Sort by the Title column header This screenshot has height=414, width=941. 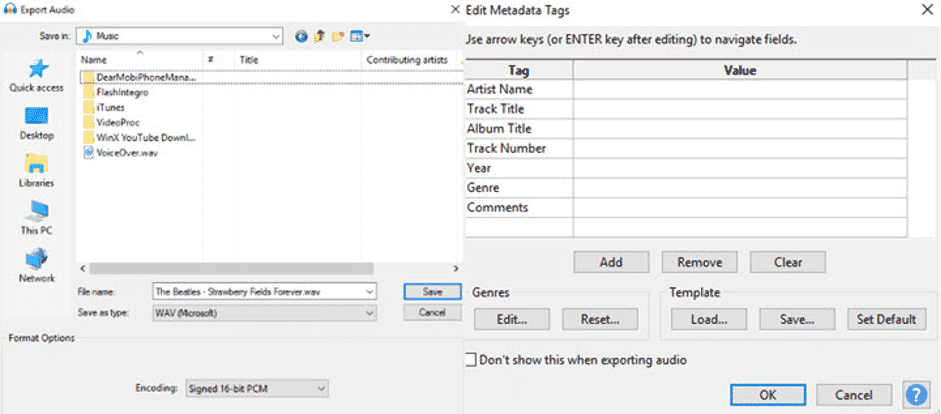298,59
